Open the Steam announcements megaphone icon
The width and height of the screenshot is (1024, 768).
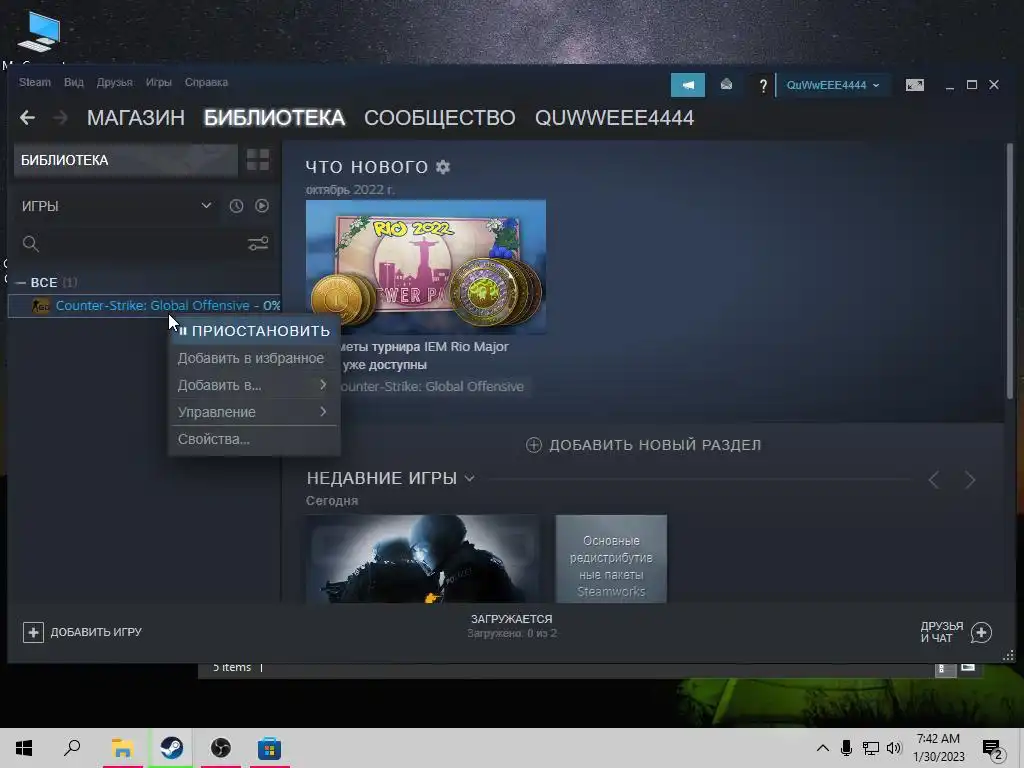[688, 85]
